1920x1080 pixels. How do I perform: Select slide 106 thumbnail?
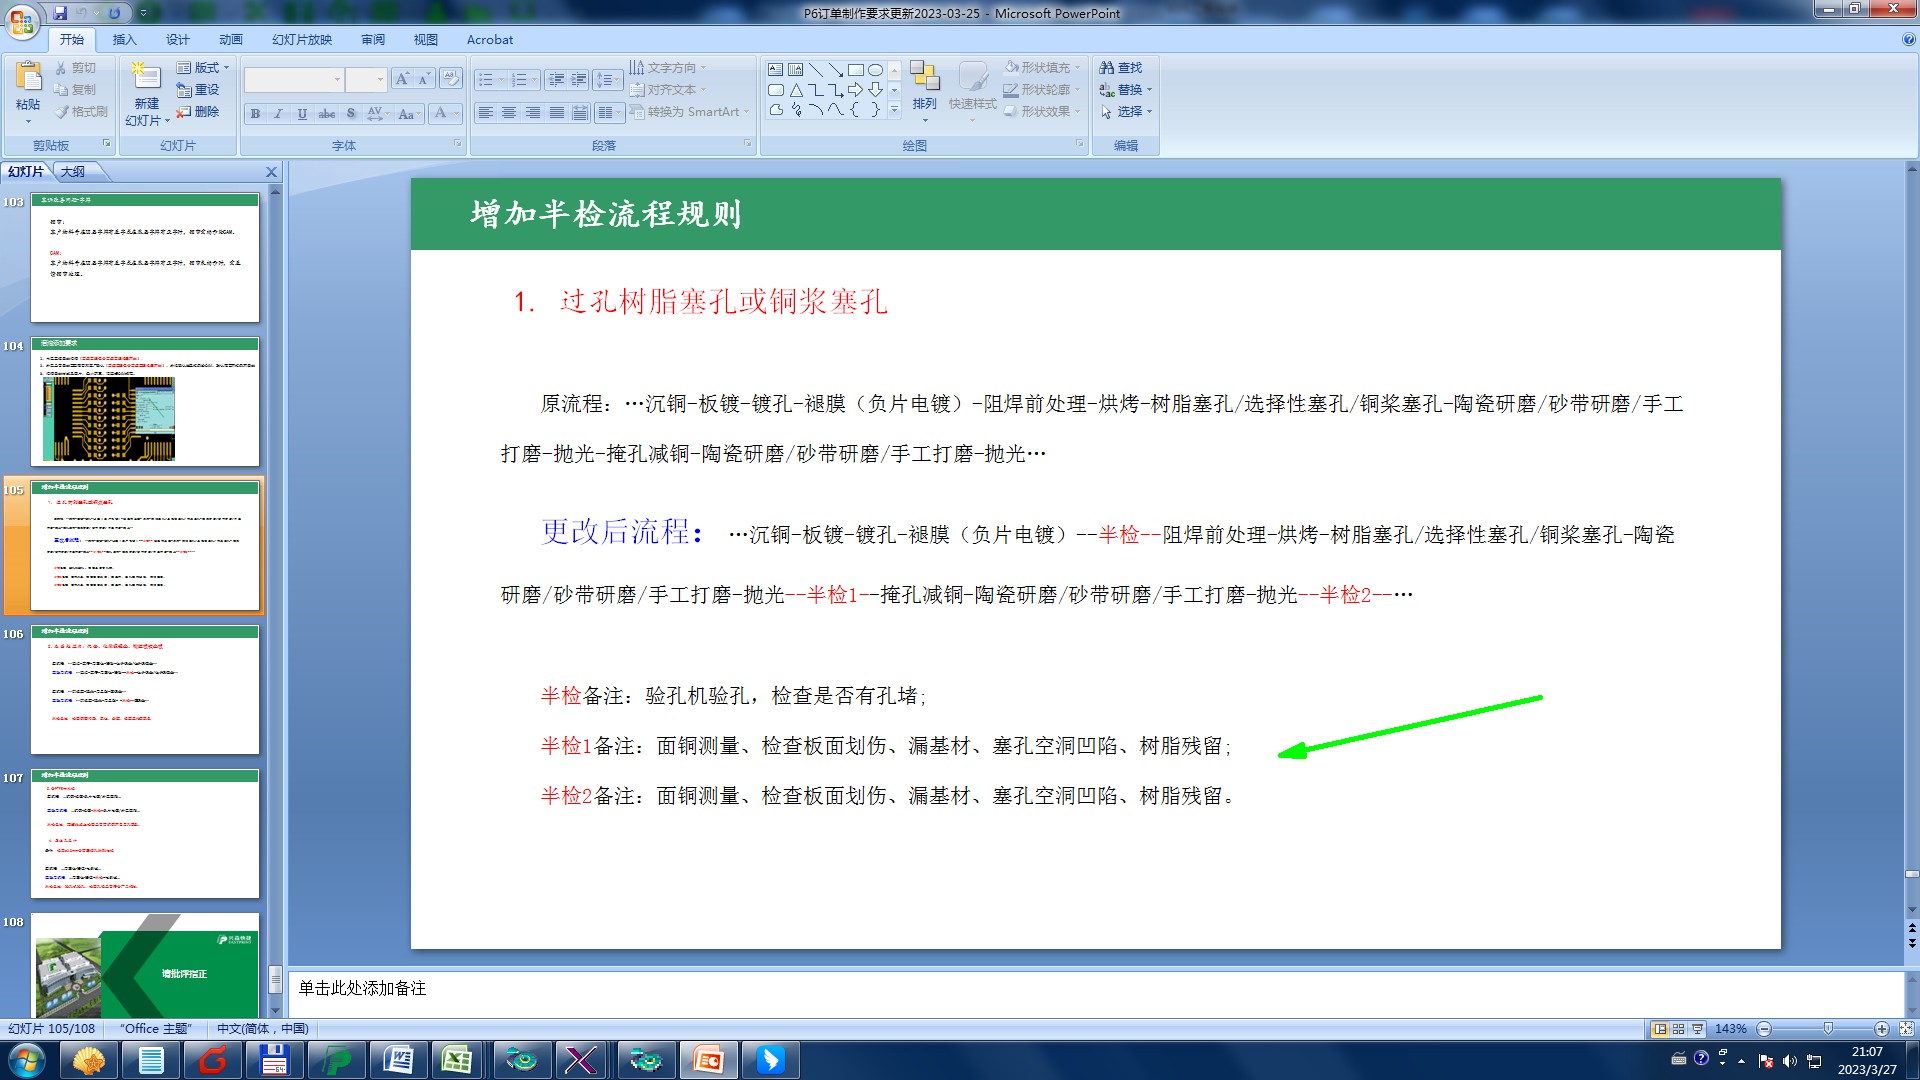[145, 689]
